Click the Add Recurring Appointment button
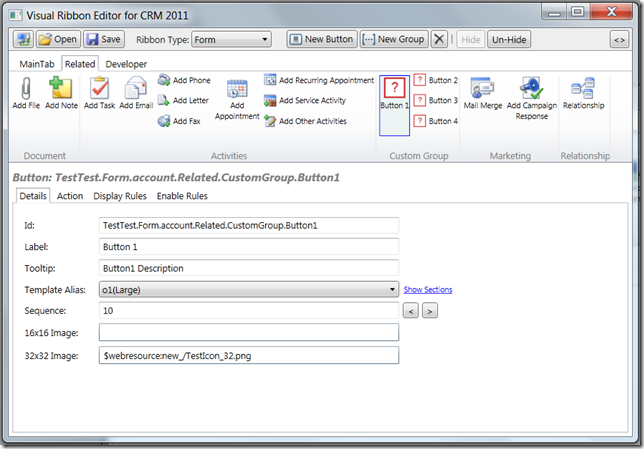 pos(319,80)
